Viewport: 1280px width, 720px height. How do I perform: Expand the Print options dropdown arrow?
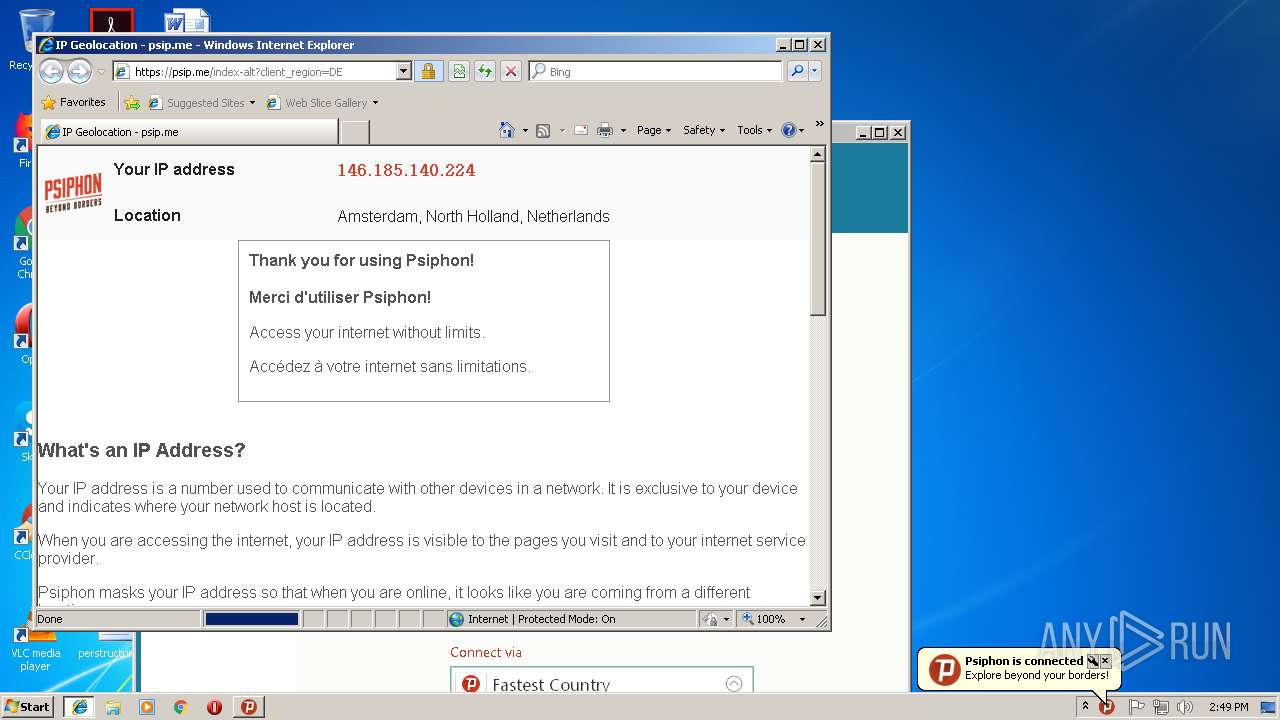pos(623,131)
